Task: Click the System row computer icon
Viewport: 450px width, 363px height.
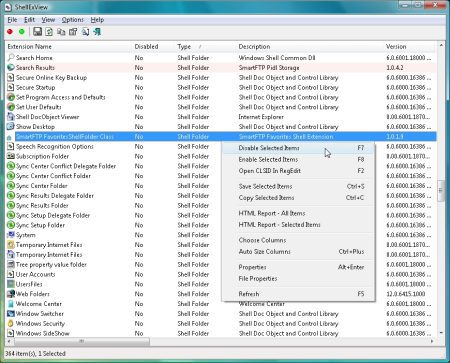Action: tap(11, 235)
